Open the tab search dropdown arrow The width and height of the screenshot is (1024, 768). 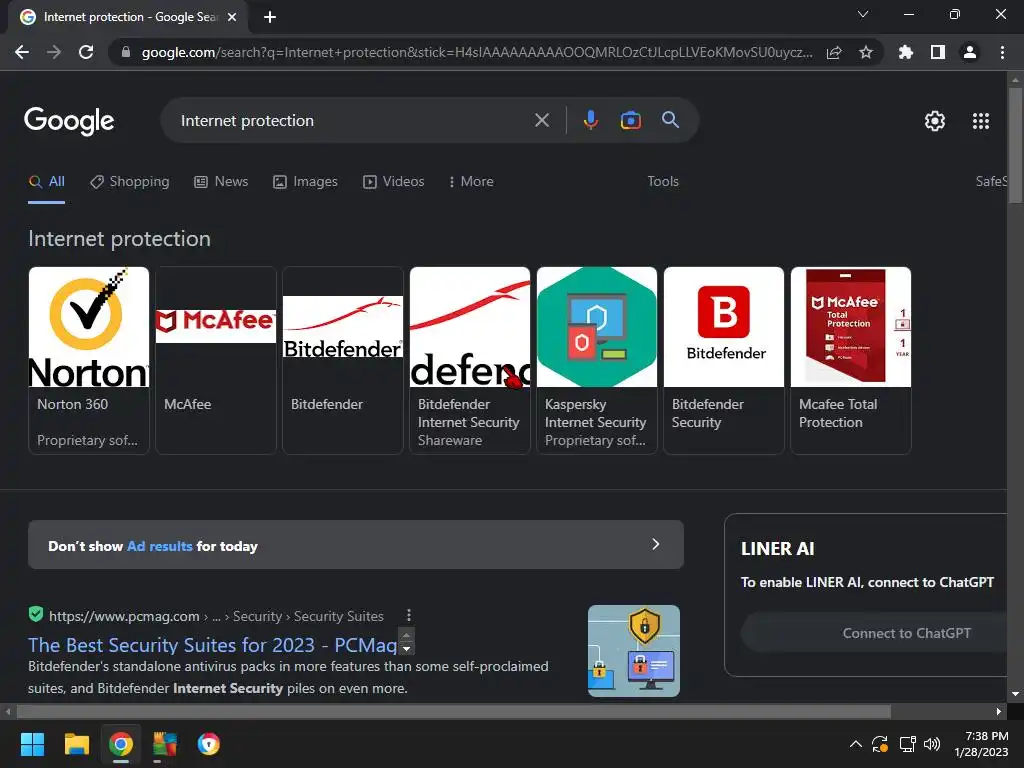click(863, 14)
